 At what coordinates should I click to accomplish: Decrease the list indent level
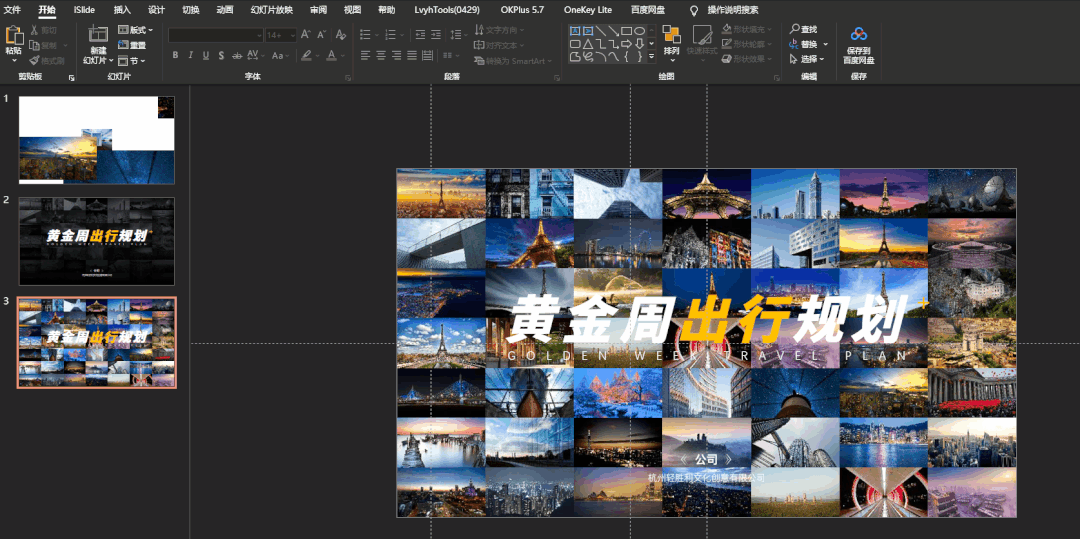(420, 34)
